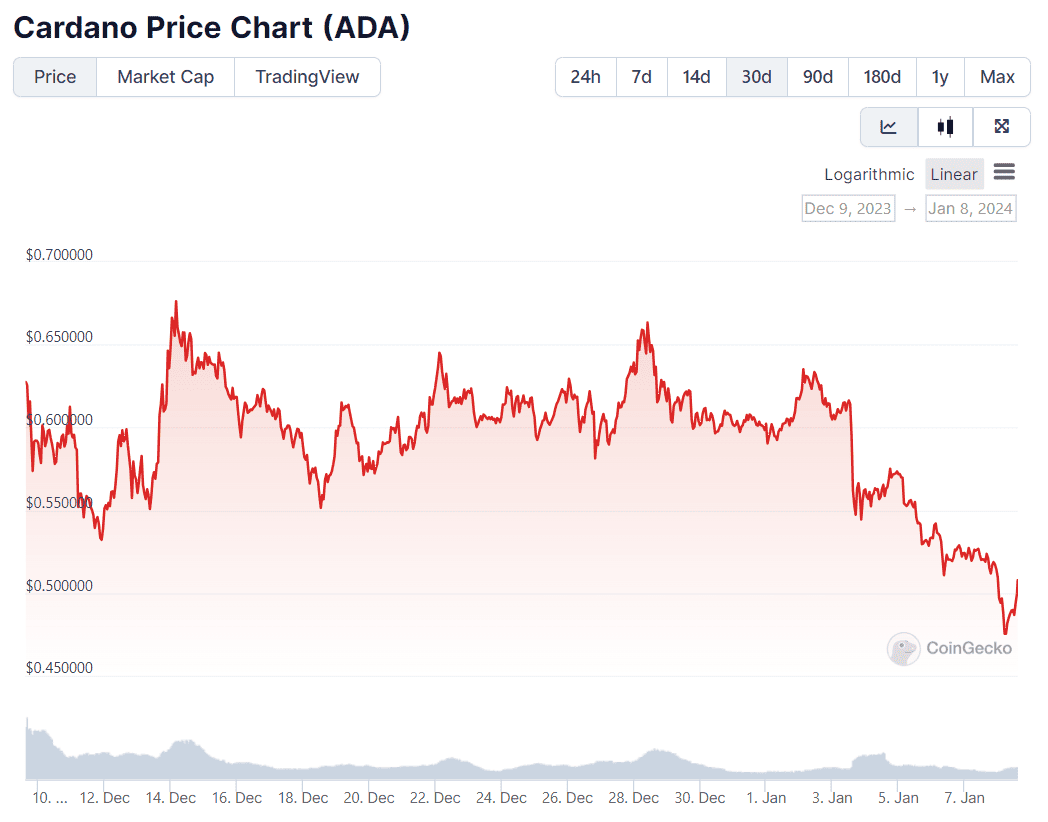Screen dimensions: 1048x822
Task: Select the 90d time range
Action: point(817,76)
